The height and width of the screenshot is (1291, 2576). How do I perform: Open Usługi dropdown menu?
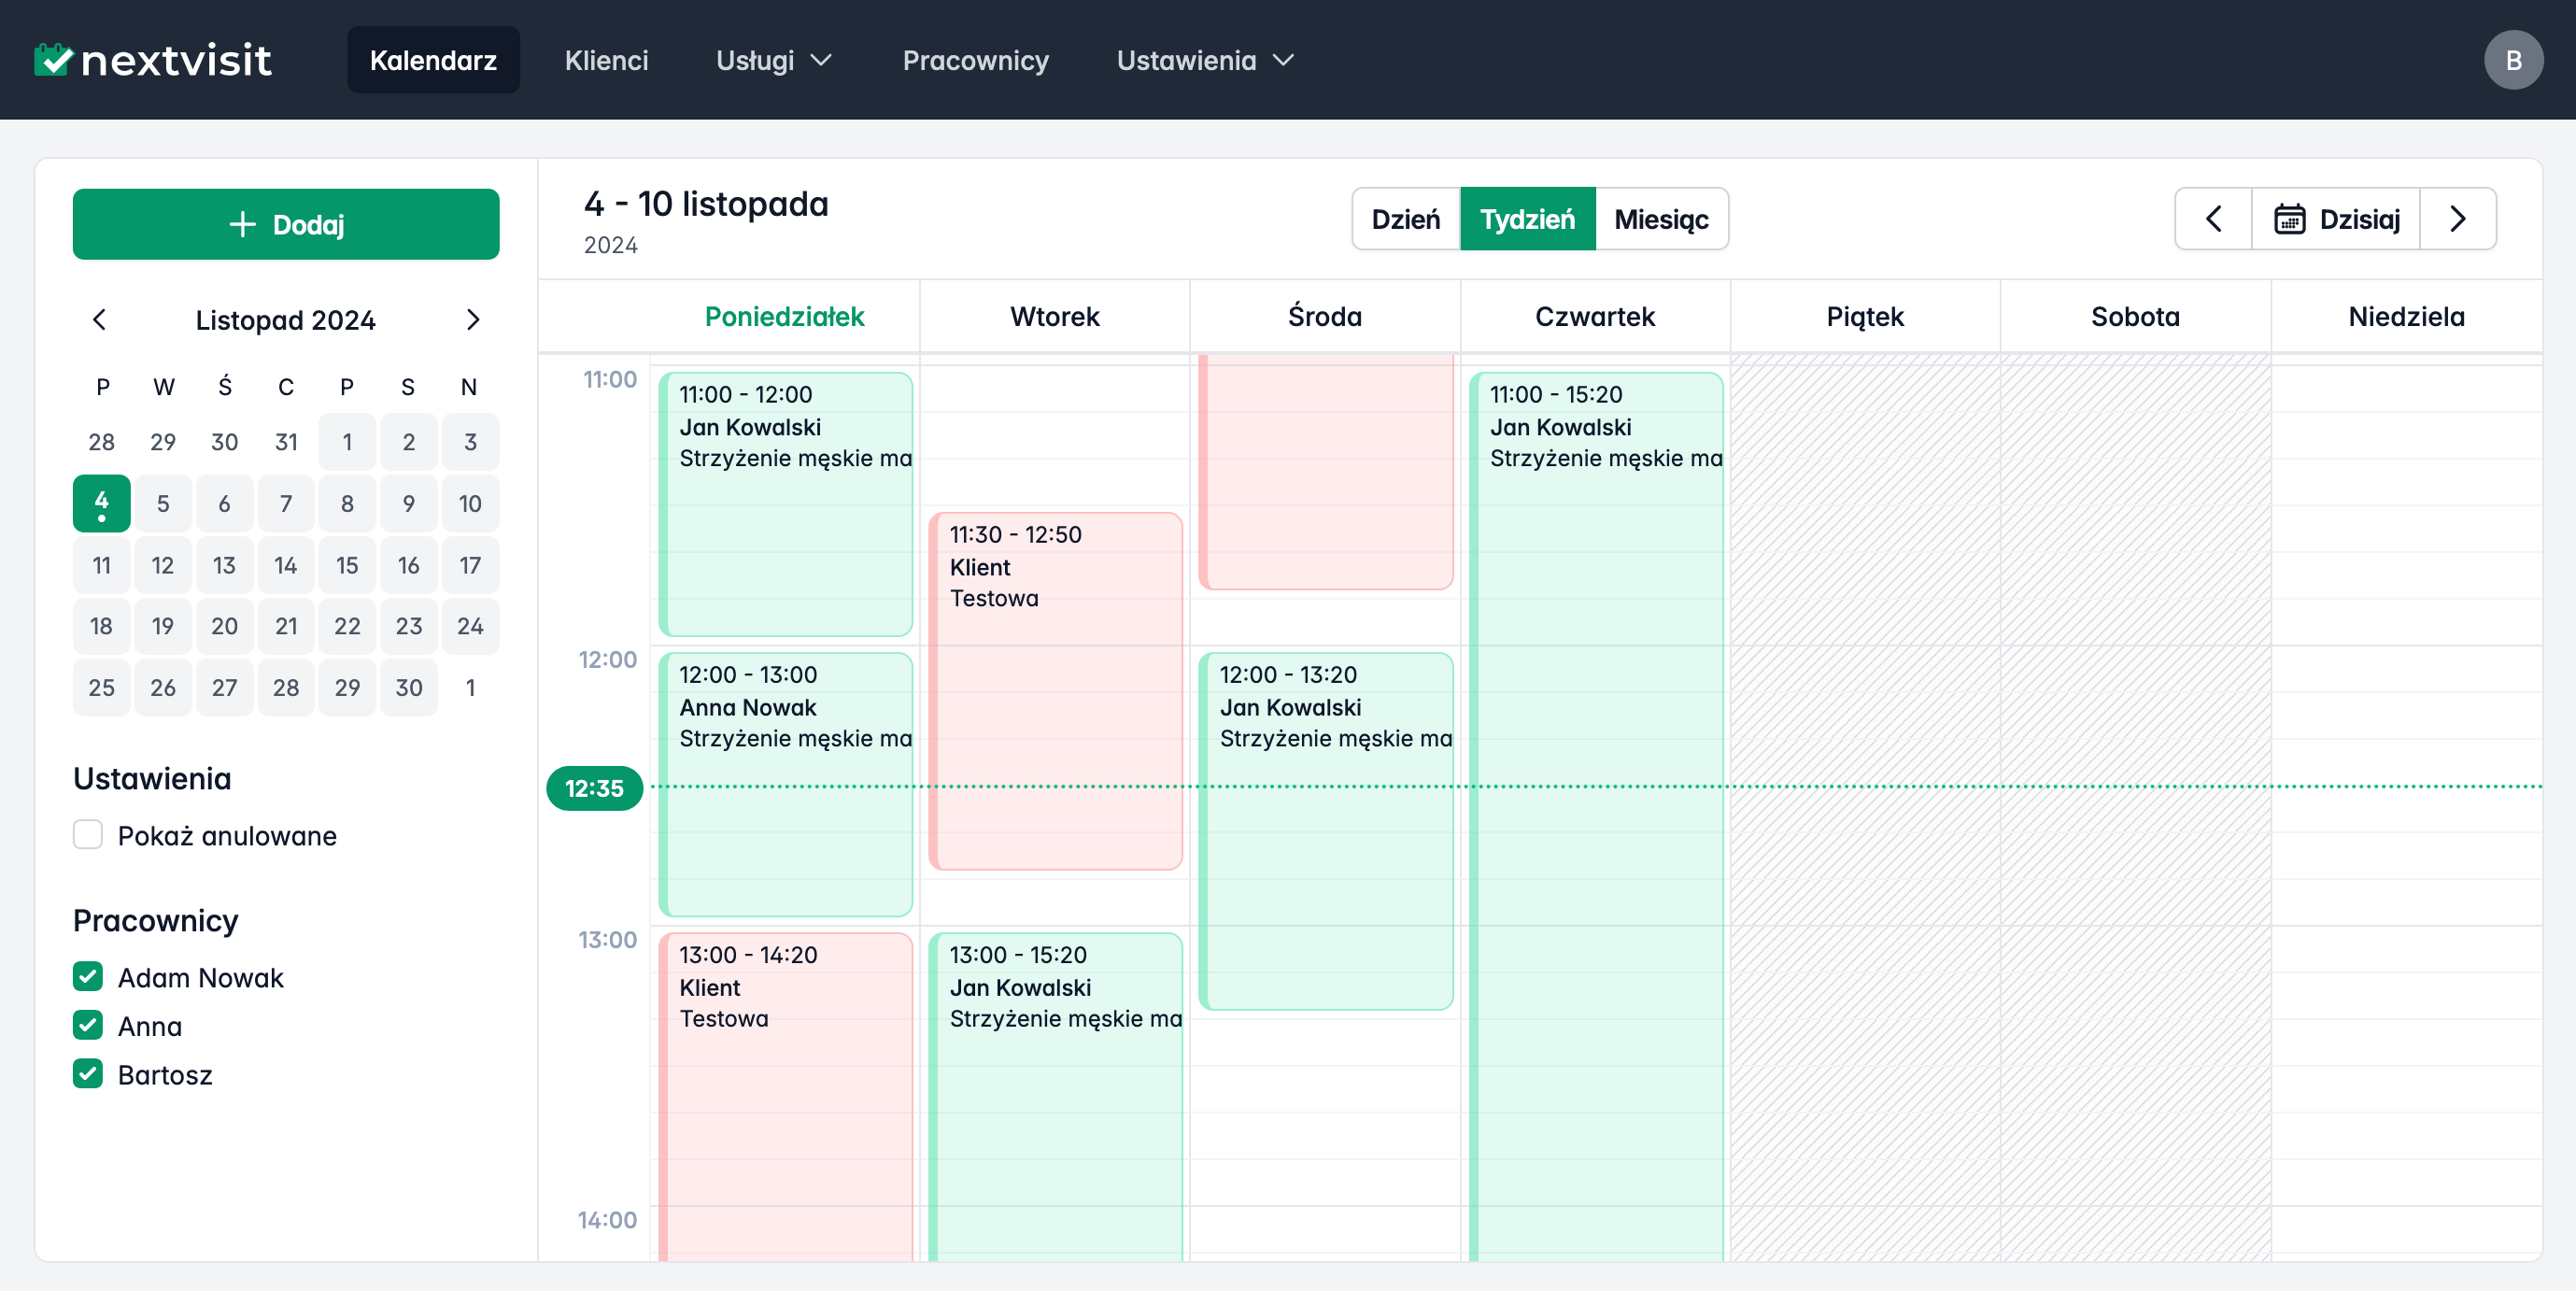click(774, 60)
